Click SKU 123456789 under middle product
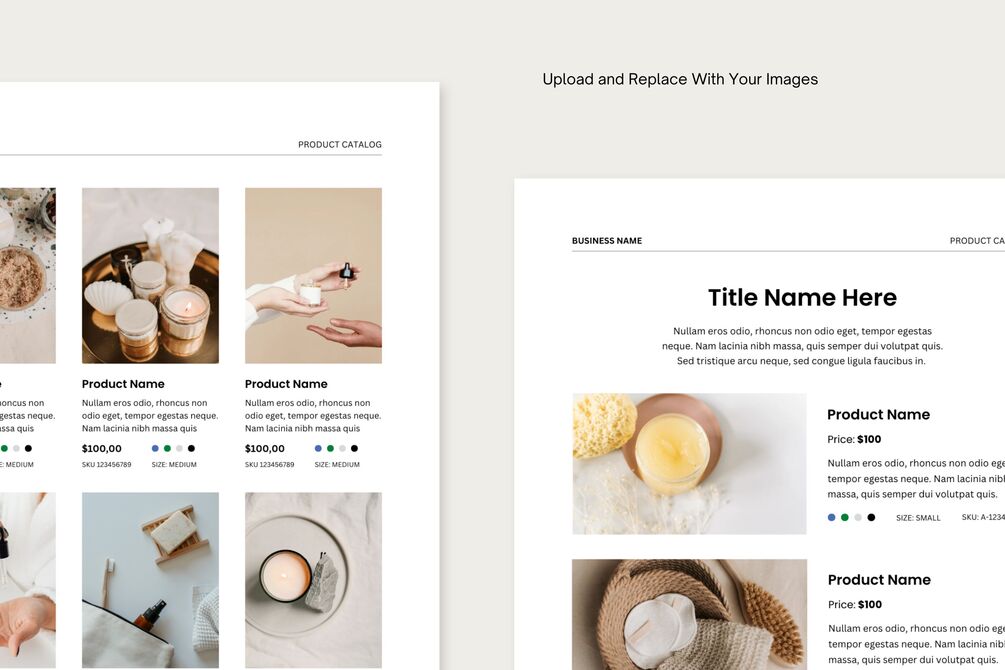This screenshot has height=670, width=1005. [x=106, y=464]
